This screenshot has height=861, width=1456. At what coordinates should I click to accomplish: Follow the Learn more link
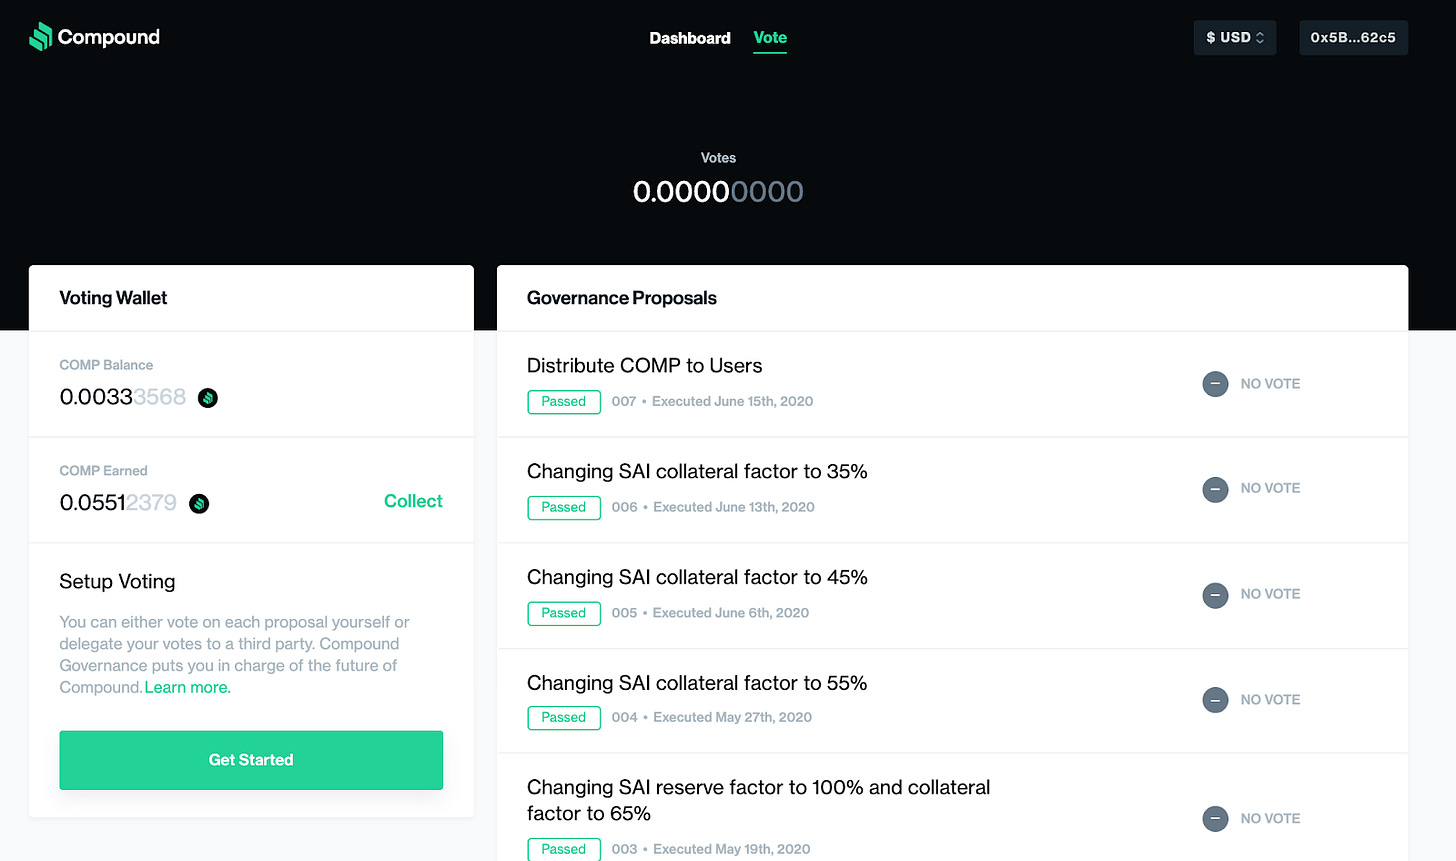tap(187, 688)
